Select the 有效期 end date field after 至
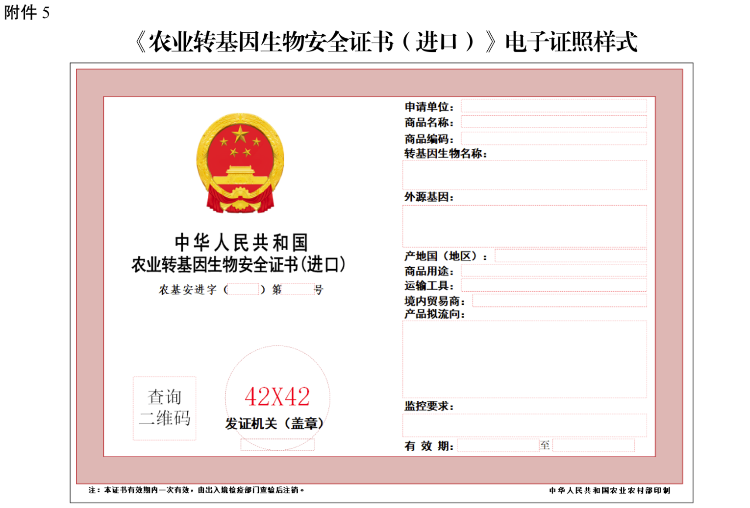Viewport: 750px width, 508px height. (x=593, y=445)
